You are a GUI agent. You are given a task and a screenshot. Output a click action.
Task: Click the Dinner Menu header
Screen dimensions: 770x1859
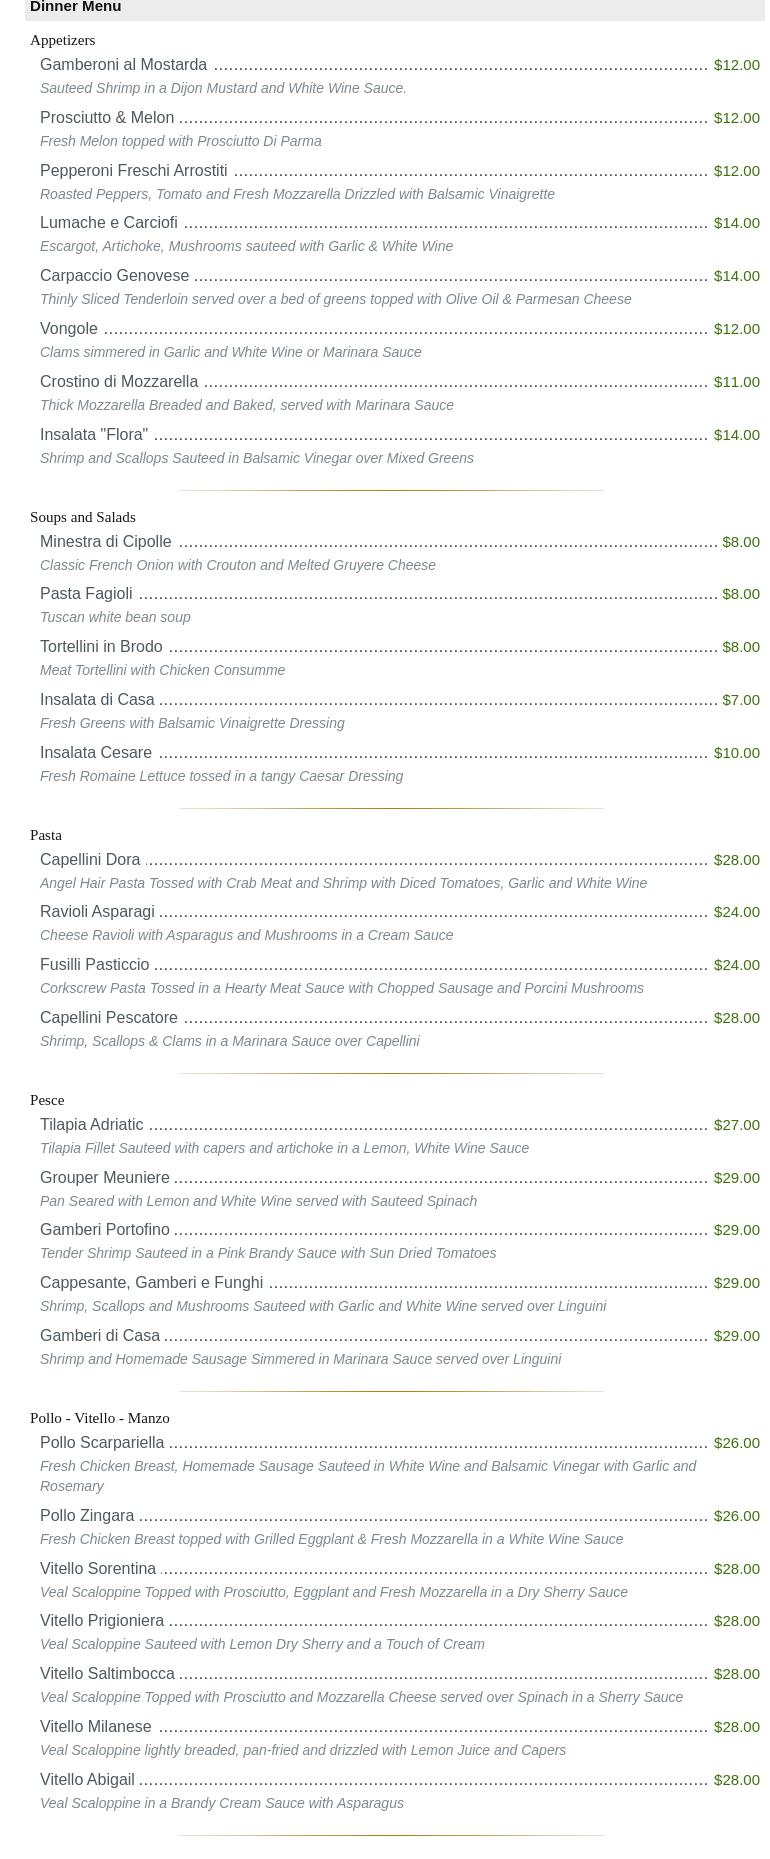(x=76, y=7)
